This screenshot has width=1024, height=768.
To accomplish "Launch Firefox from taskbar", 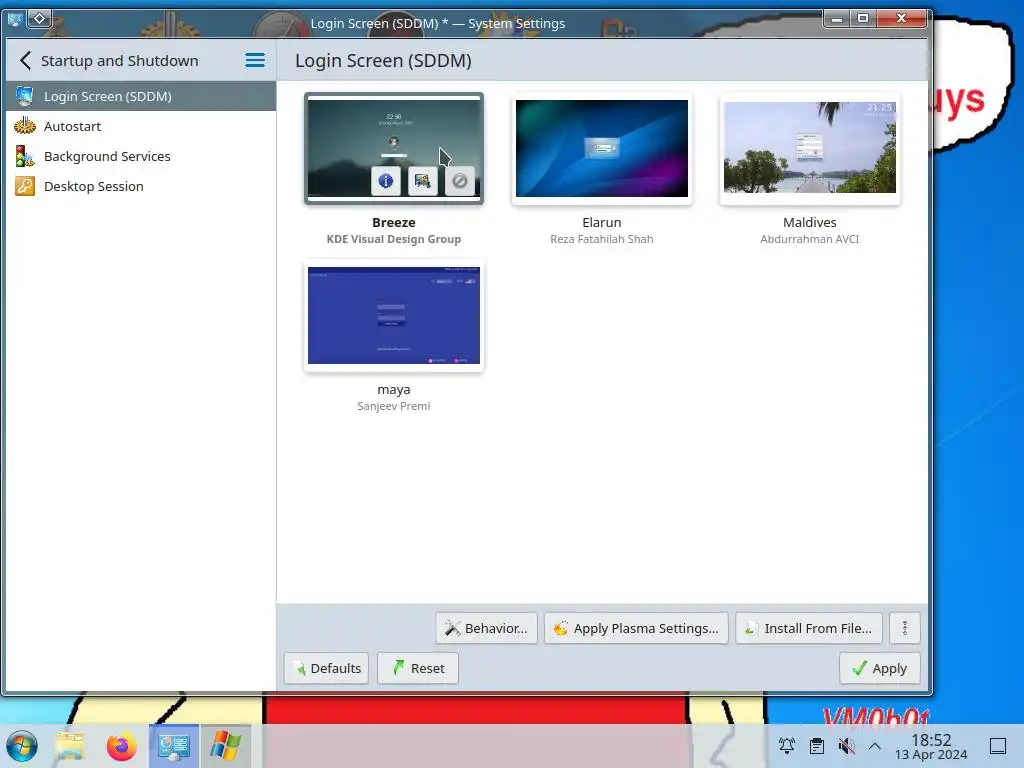I will pyautogui.click(x=121, y=746).
